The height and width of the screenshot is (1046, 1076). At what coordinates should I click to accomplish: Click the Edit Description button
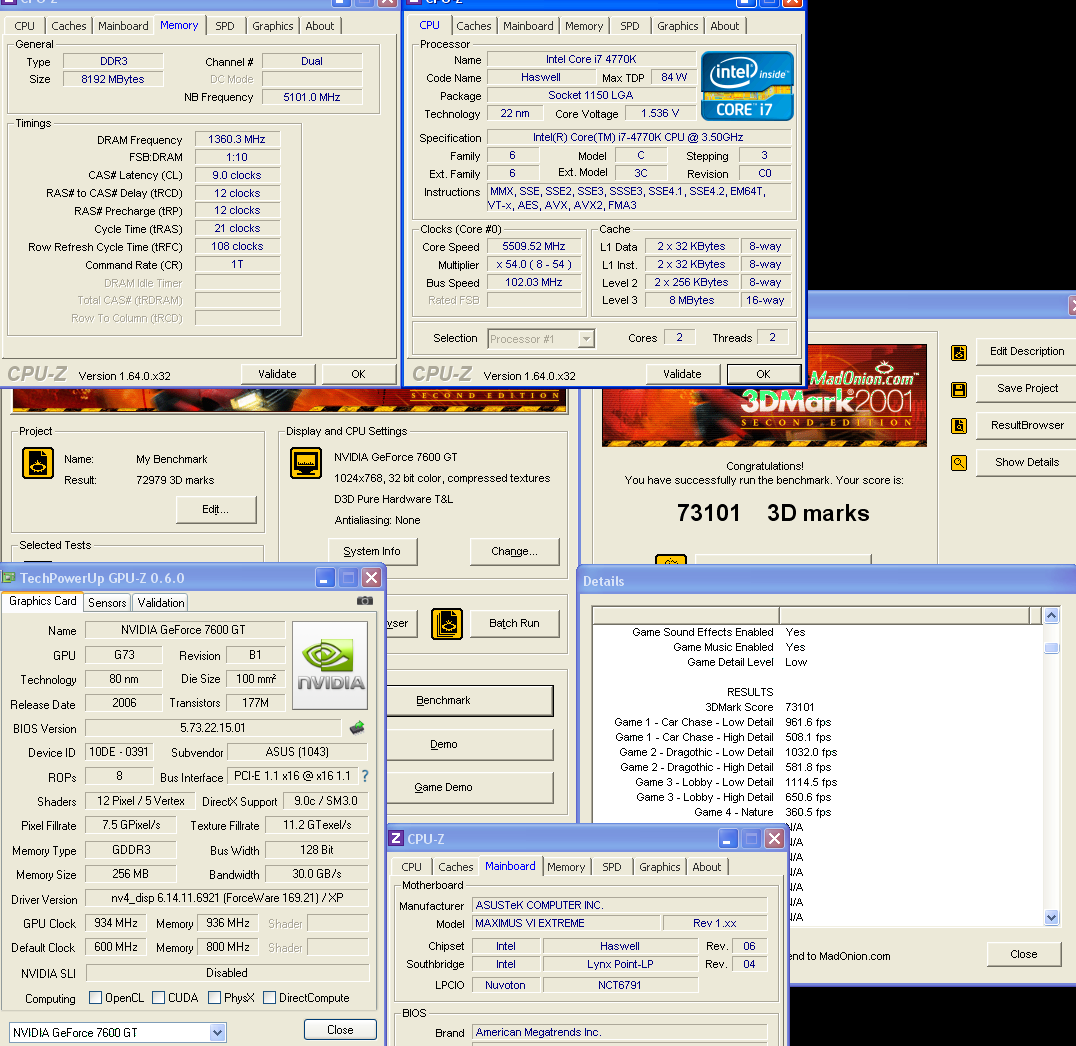(1027, 351)
